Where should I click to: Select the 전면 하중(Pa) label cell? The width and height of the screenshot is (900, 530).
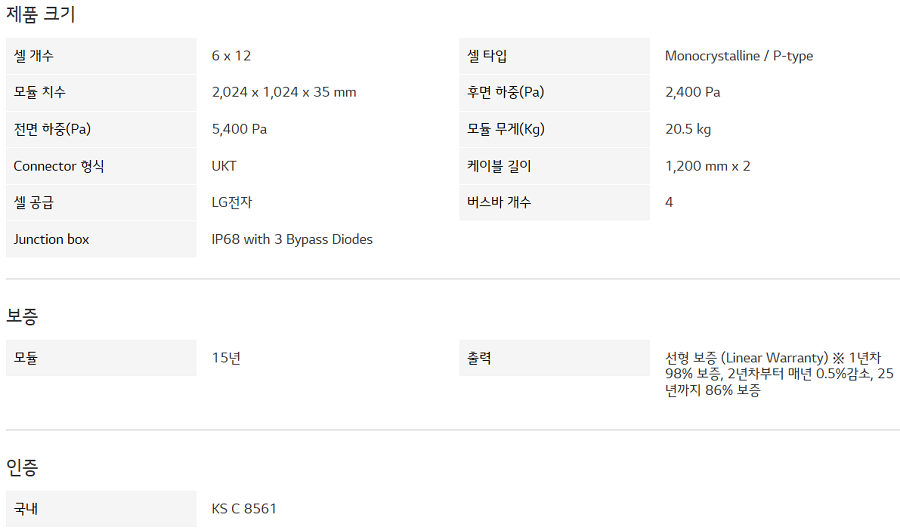point(100,129)
